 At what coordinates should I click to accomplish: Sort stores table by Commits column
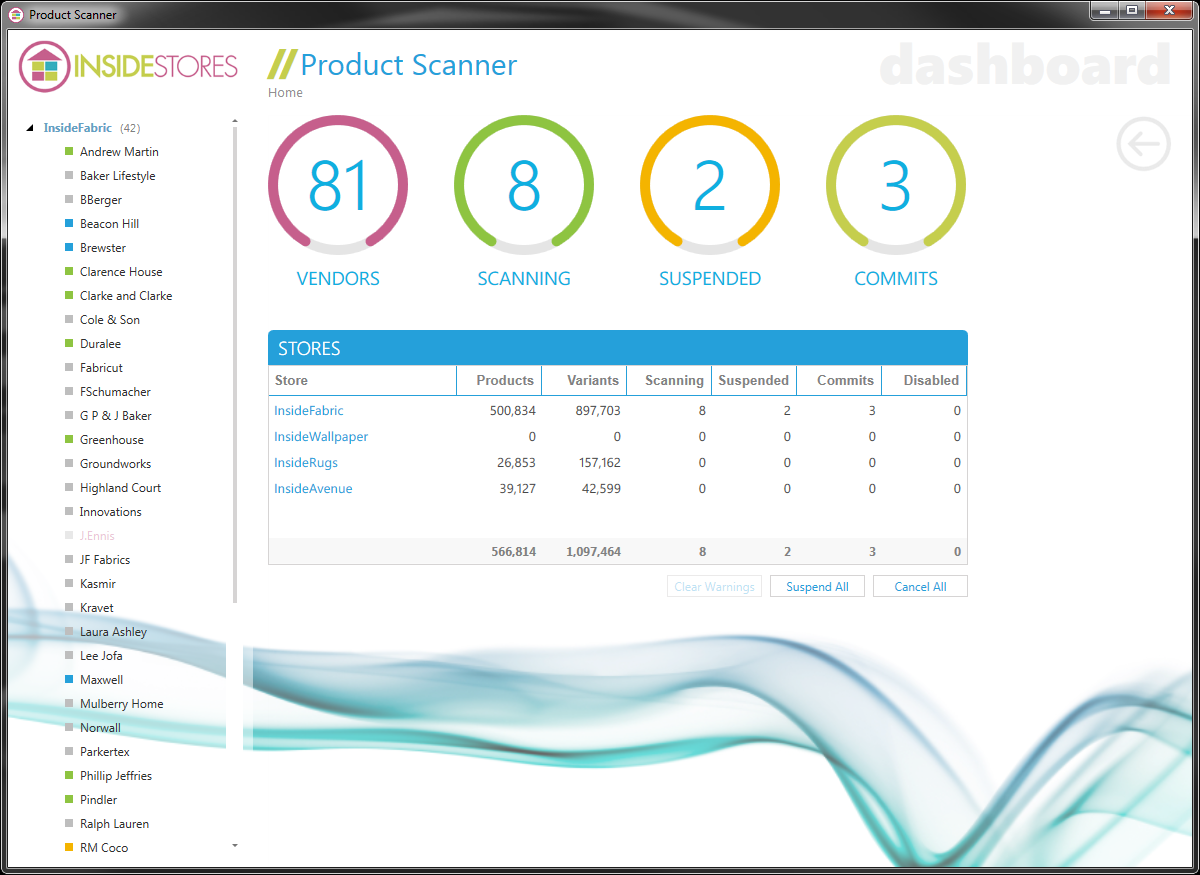839,380
